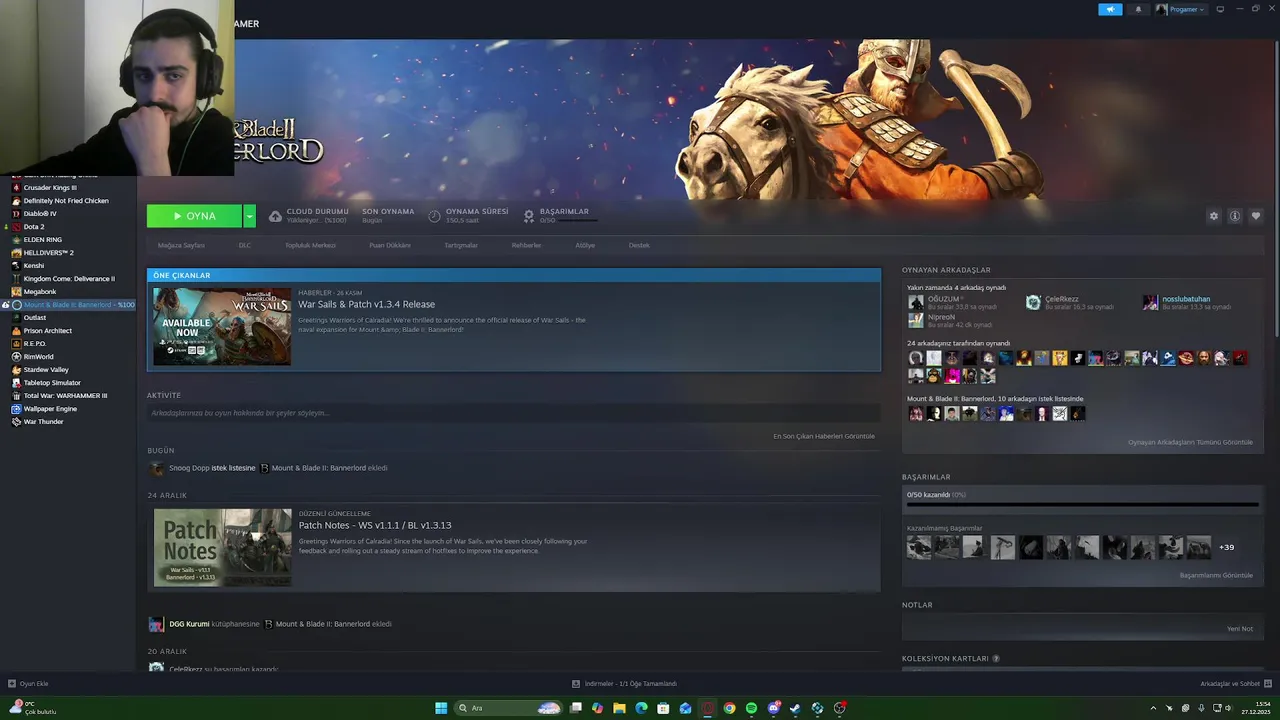This screenshot has width=1280, height=720.
Task: Open the Tartışmalar tab
Action: tap(461, 245)
